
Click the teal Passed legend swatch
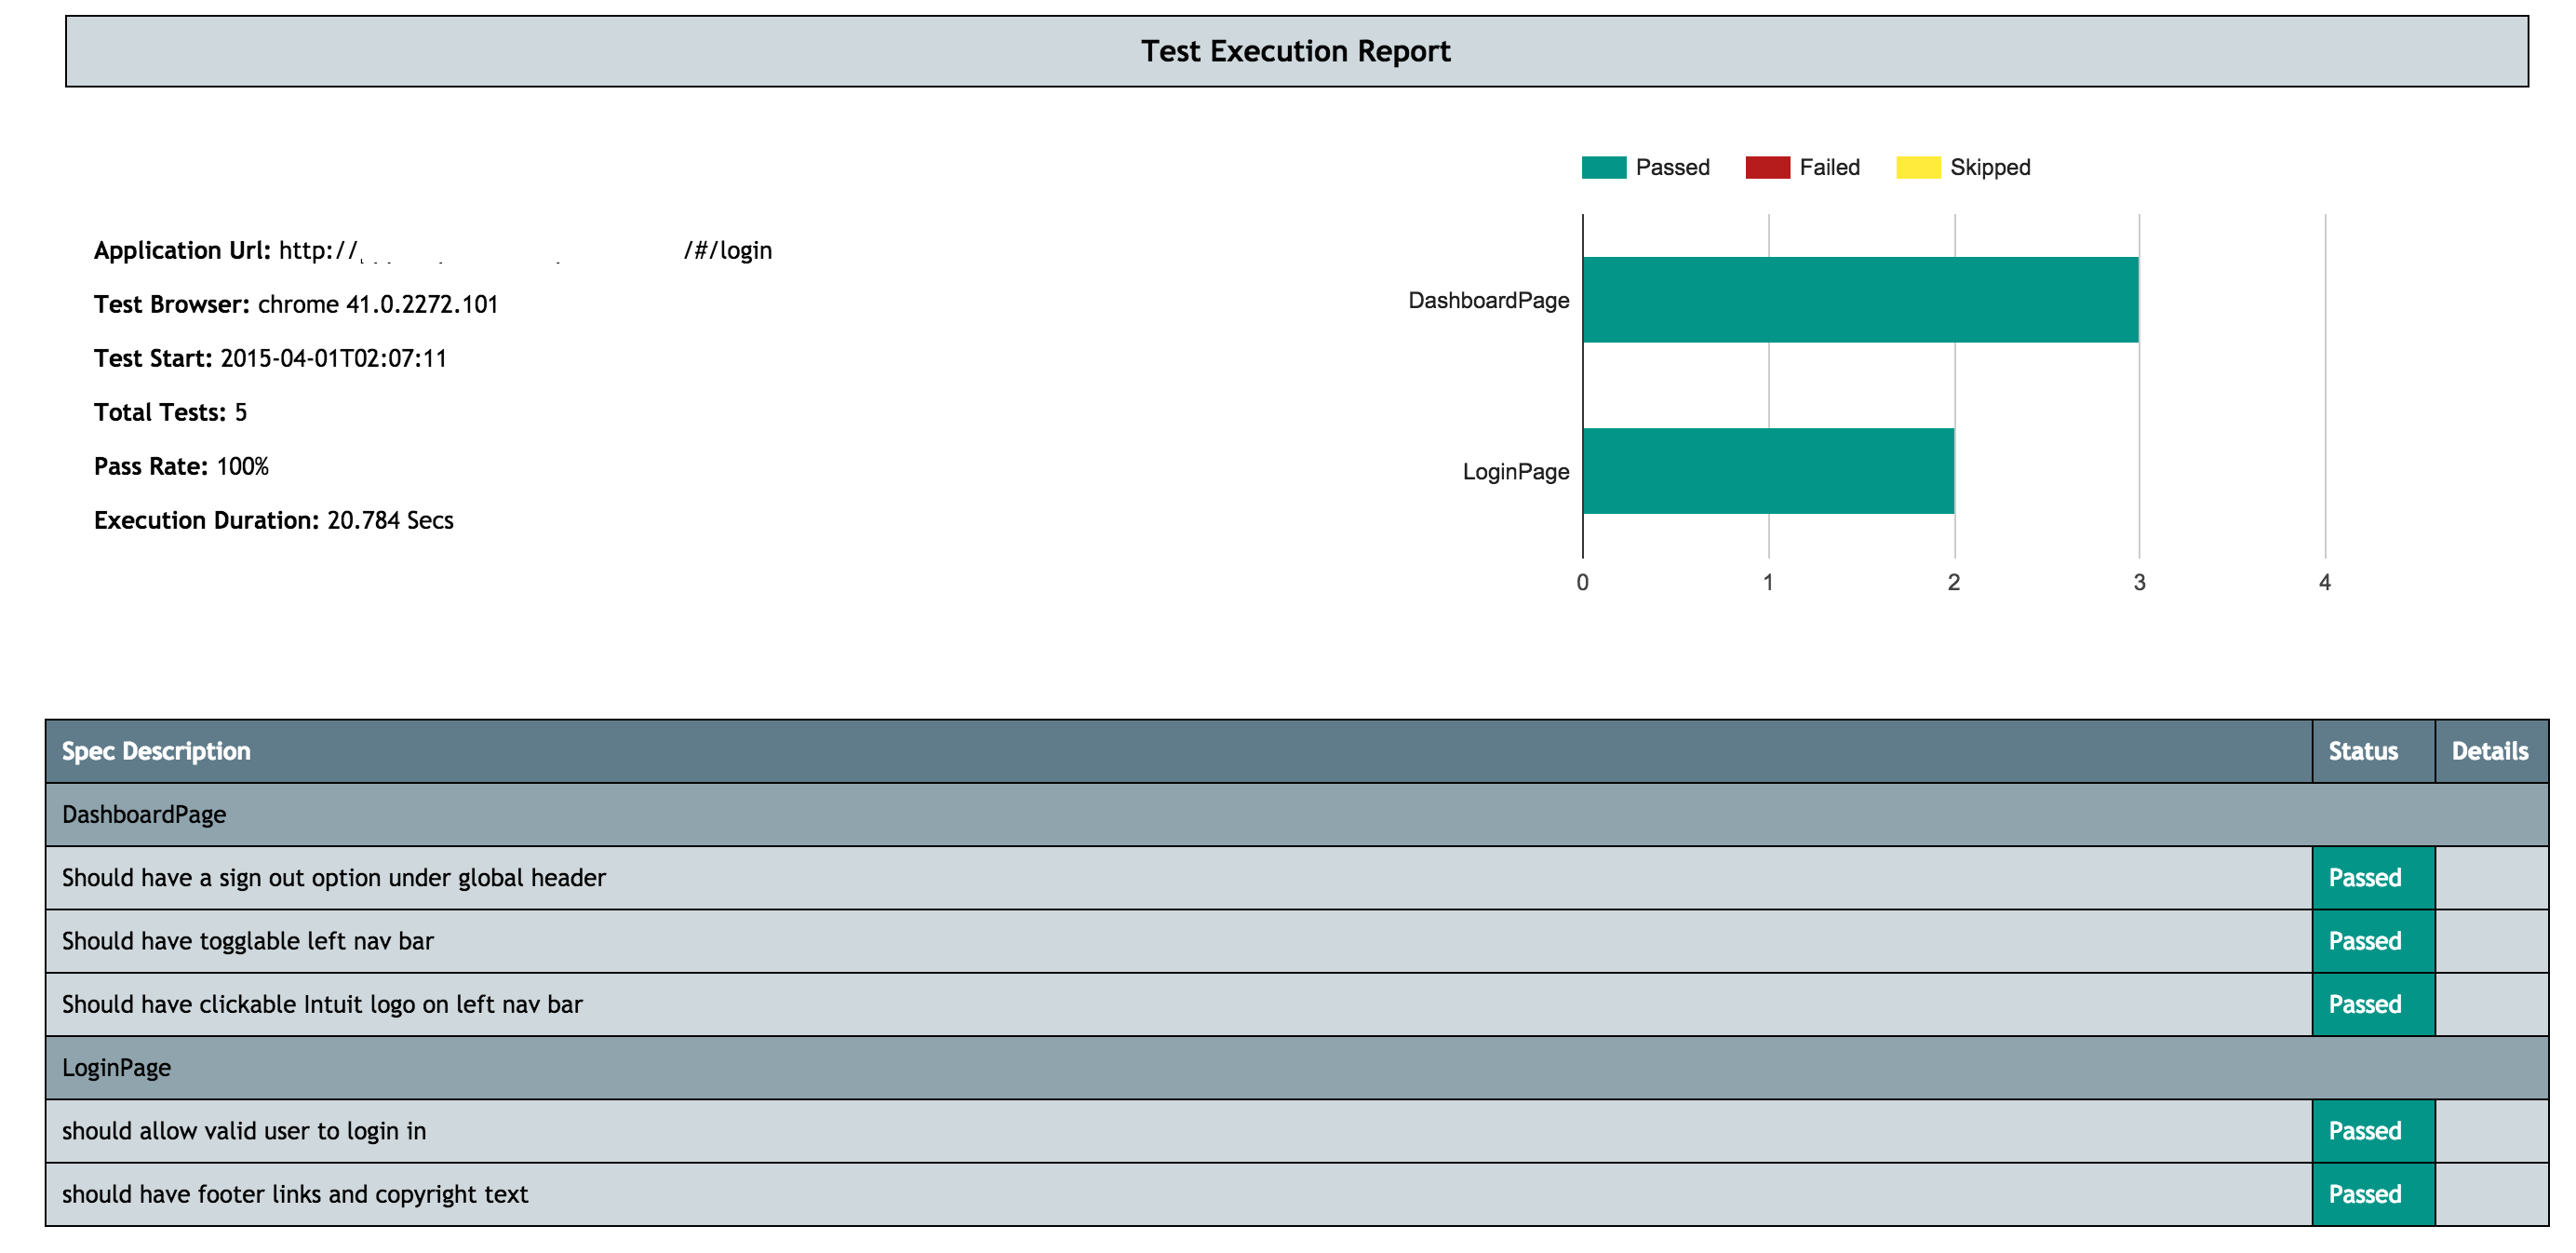click(1603, 167)
